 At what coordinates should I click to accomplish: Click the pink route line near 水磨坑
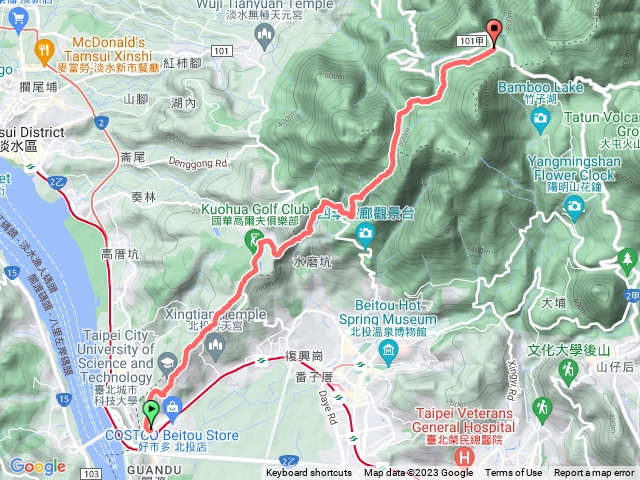[x=289, y=244]
